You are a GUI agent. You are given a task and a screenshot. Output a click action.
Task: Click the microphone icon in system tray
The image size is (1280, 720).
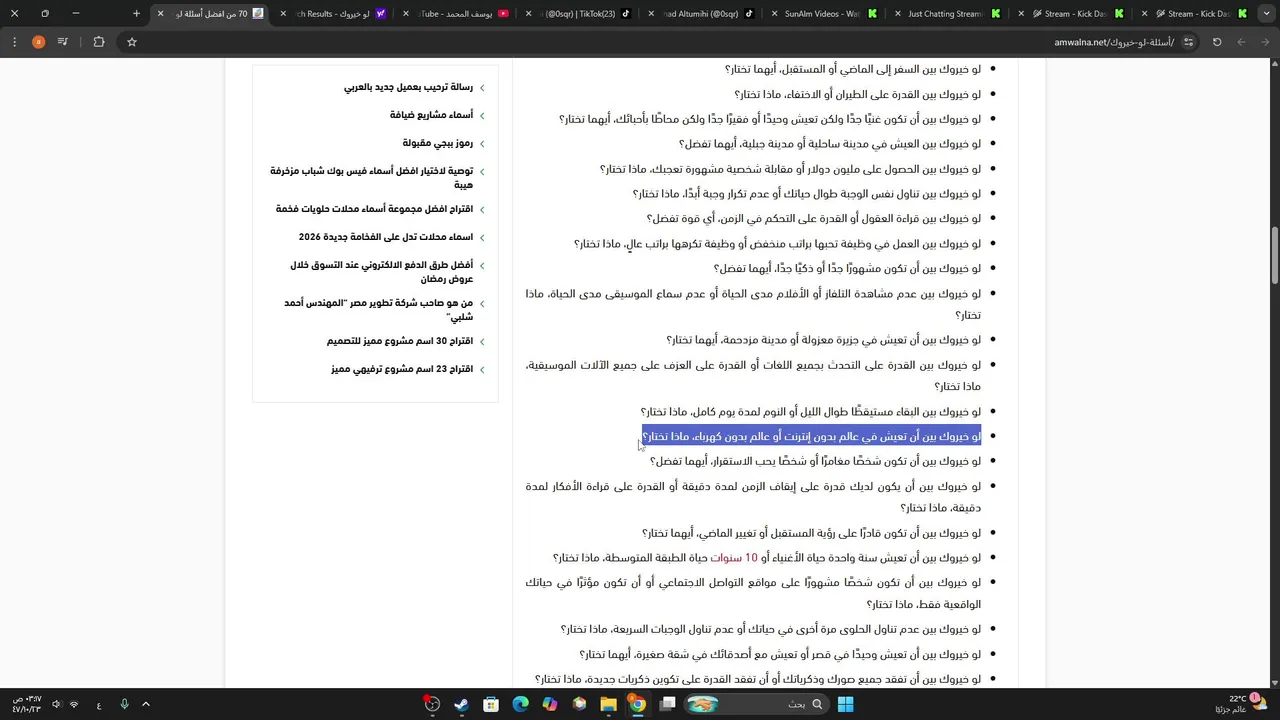click(x=124, y=704)
